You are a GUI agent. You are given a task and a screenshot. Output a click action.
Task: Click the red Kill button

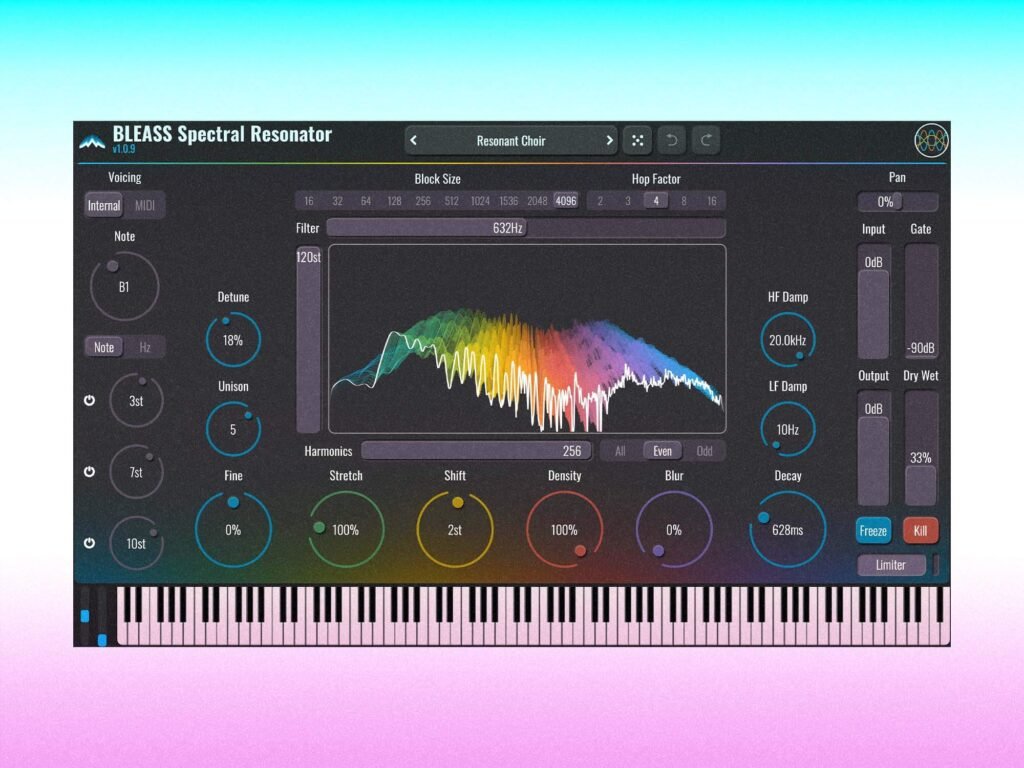coord(920,530)
